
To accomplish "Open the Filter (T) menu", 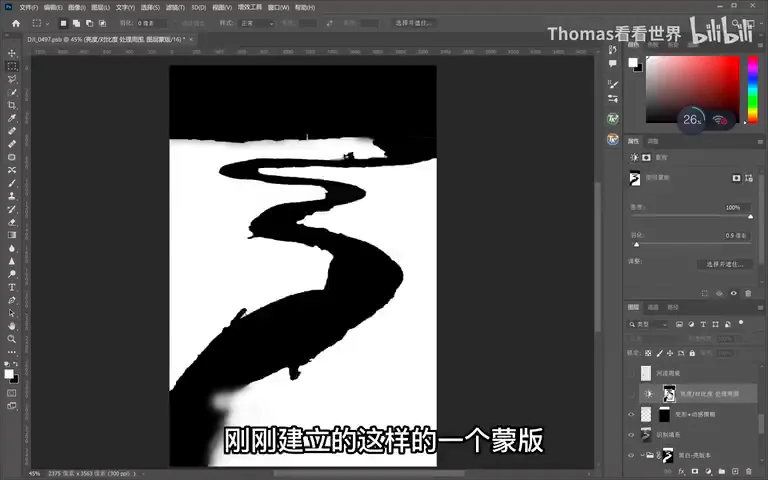I will [175, 7].
